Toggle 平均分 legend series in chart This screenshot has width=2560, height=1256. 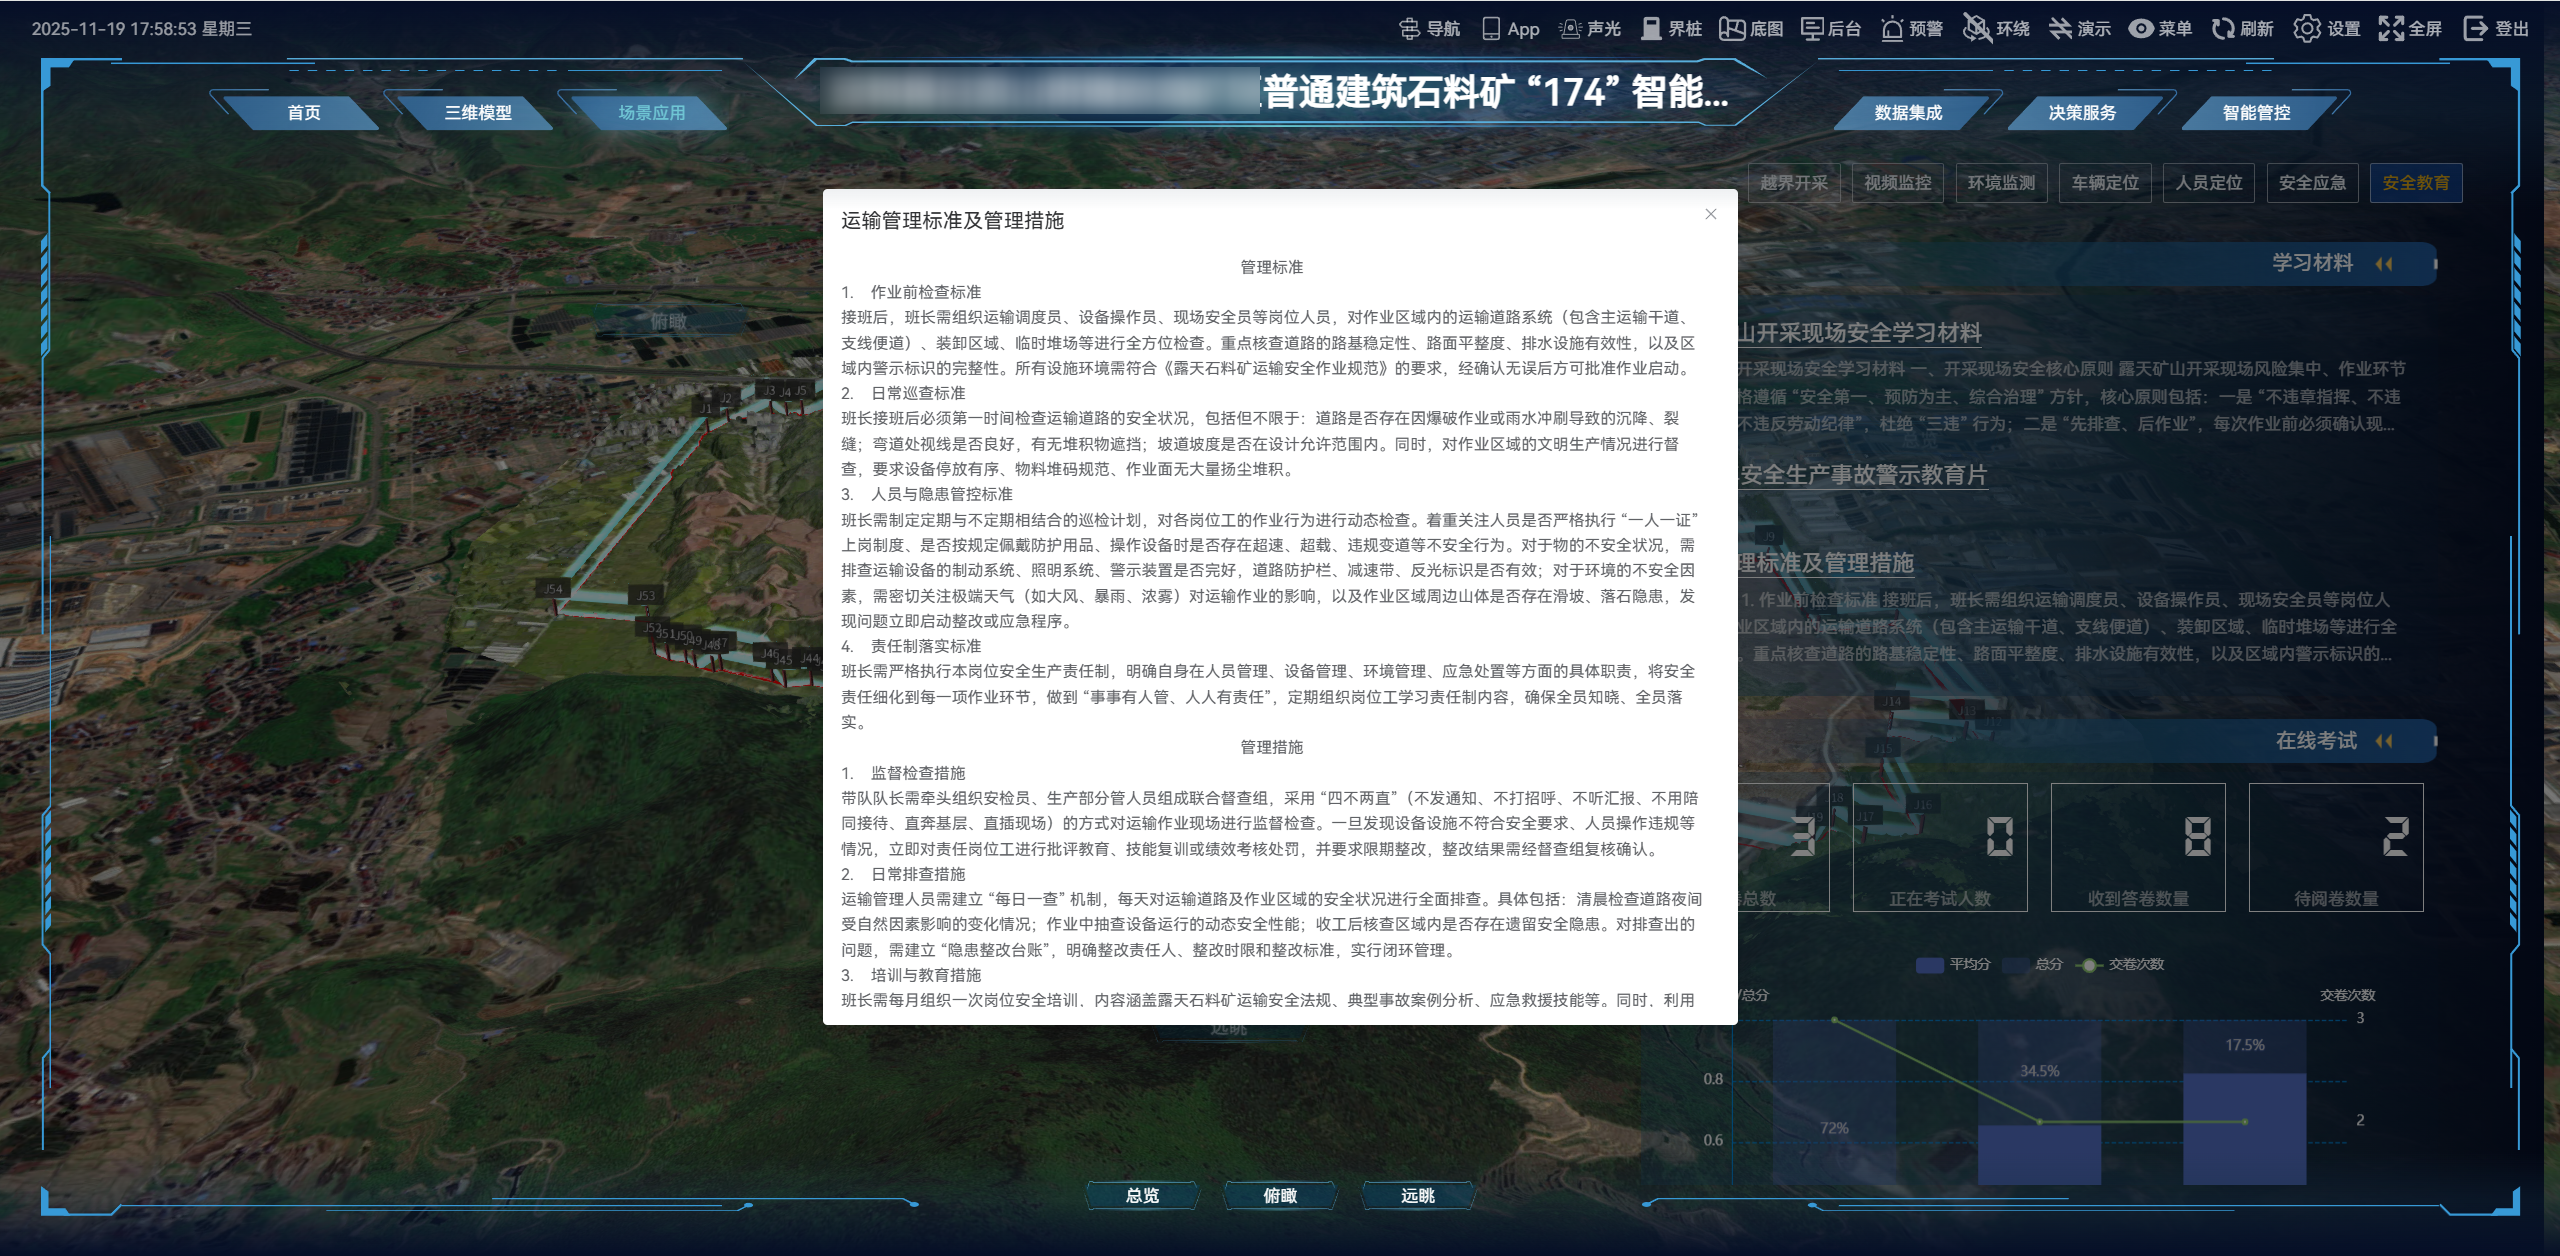[x=1930, y=965]
